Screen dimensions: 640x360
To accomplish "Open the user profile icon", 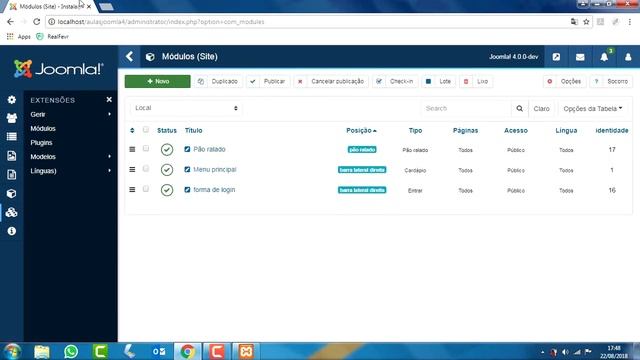I will tap(628, 57).
